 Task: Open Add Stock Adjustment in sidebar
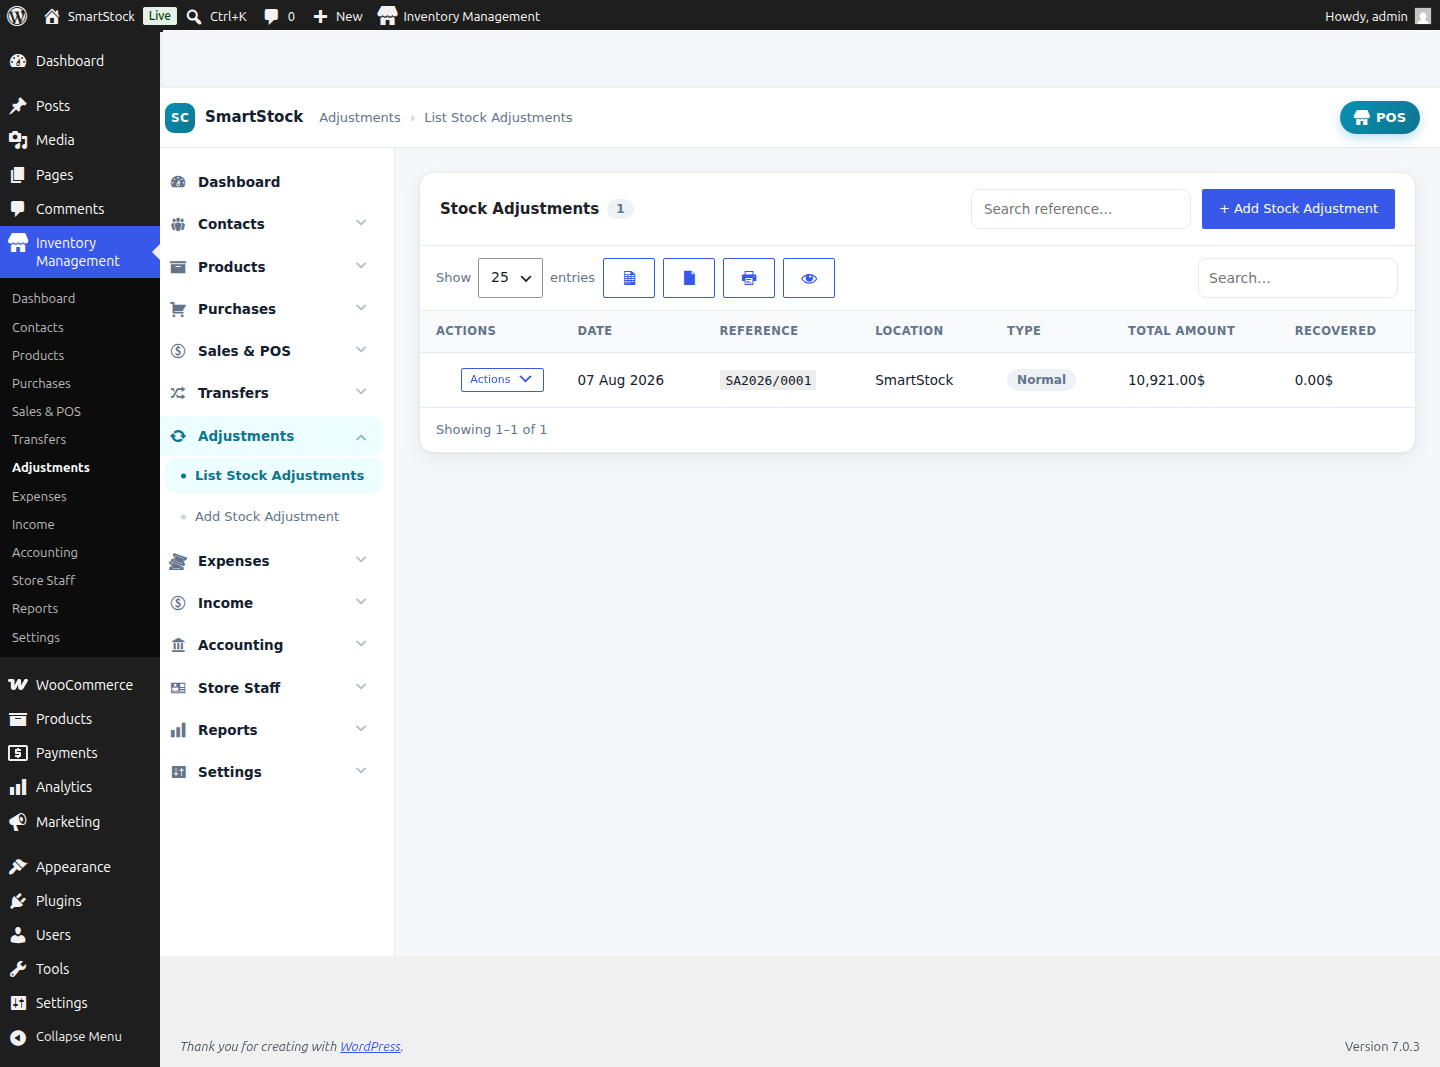tap(273, 517)
